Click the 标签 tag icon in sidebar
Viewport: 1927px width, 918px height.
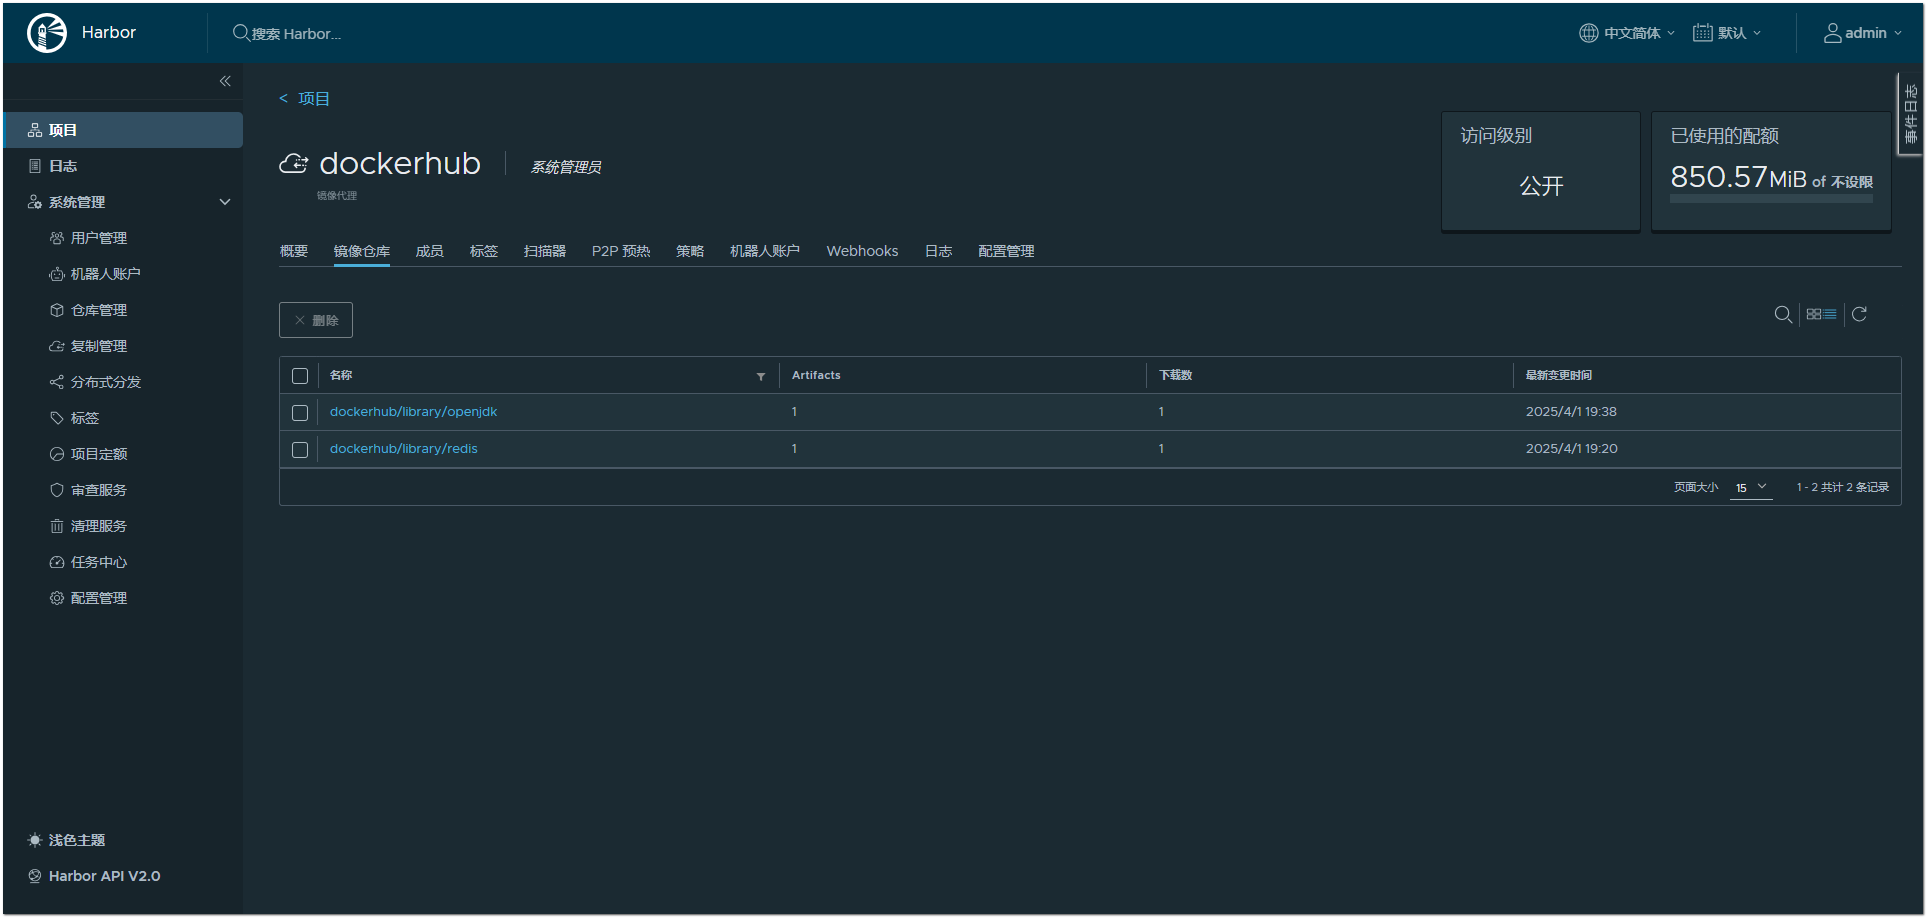pos(57,418)
